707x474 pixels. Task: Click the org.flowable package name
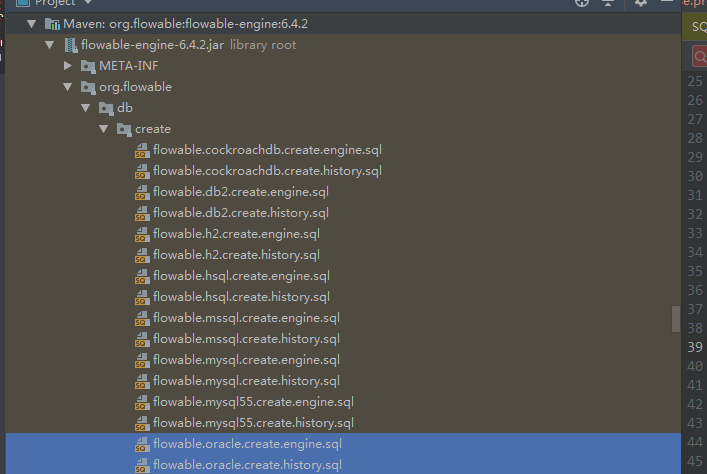[x=135, y=87]
